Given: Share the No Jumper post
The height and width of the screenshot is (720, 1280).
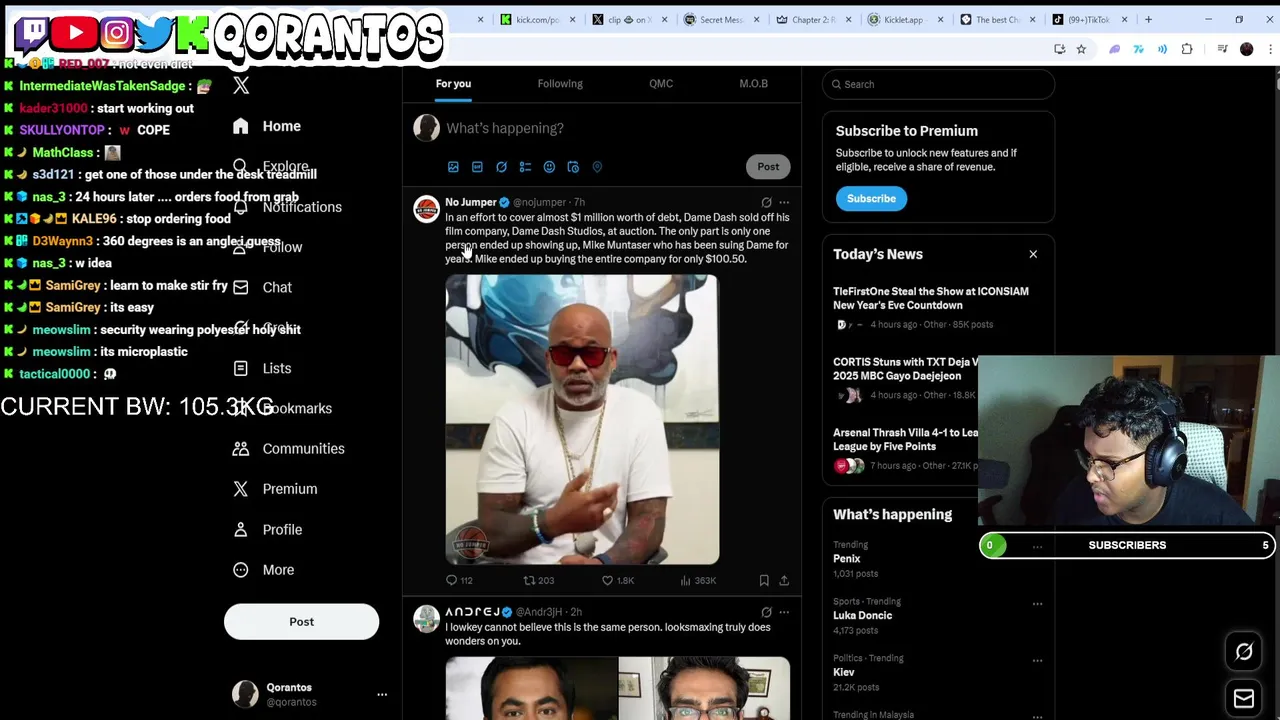Looking at the screenshot, I should tap(784, 580).
